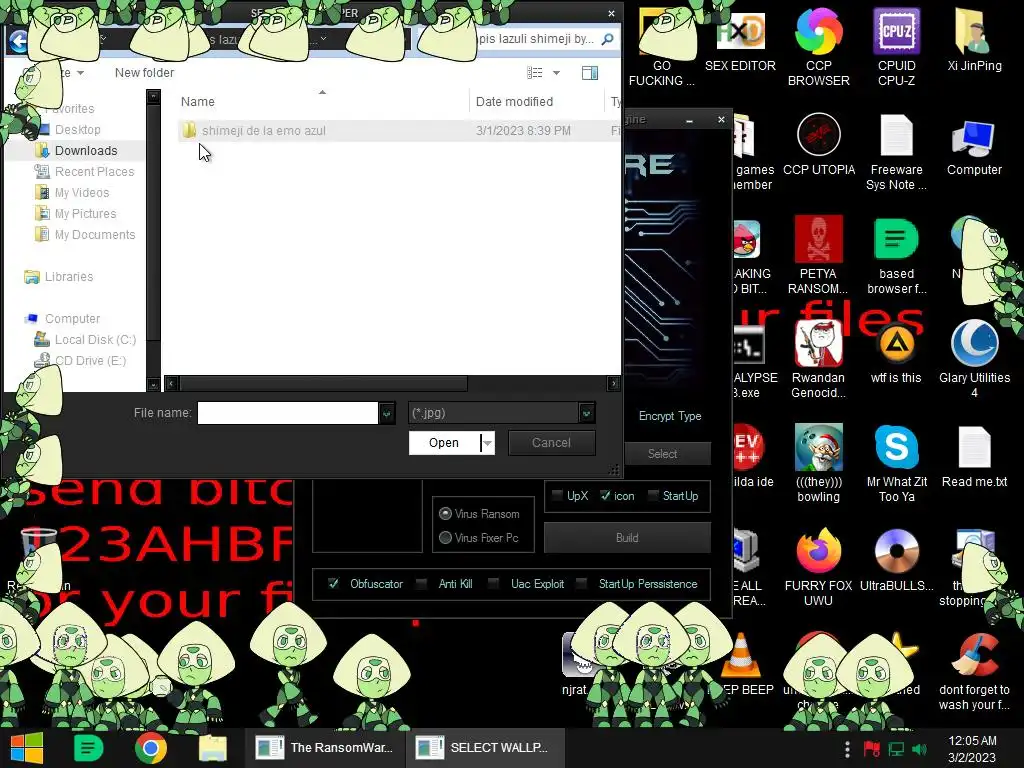Toggle the preview pane icon in file dialog
Image resolution: width=1024 pixels, height=768 pixels.
tap(590, 73)
